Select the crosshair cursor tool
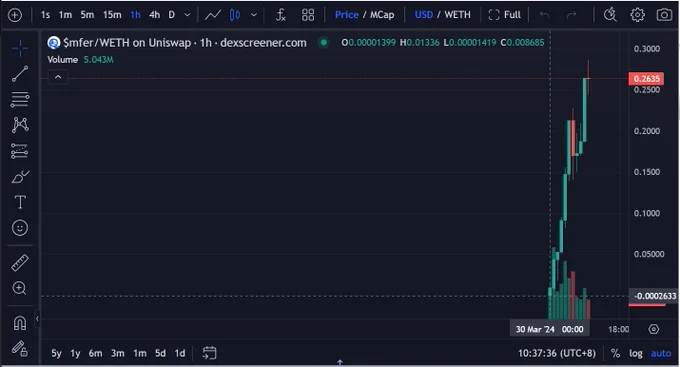680x367 pixels. [x=20, y=48]
